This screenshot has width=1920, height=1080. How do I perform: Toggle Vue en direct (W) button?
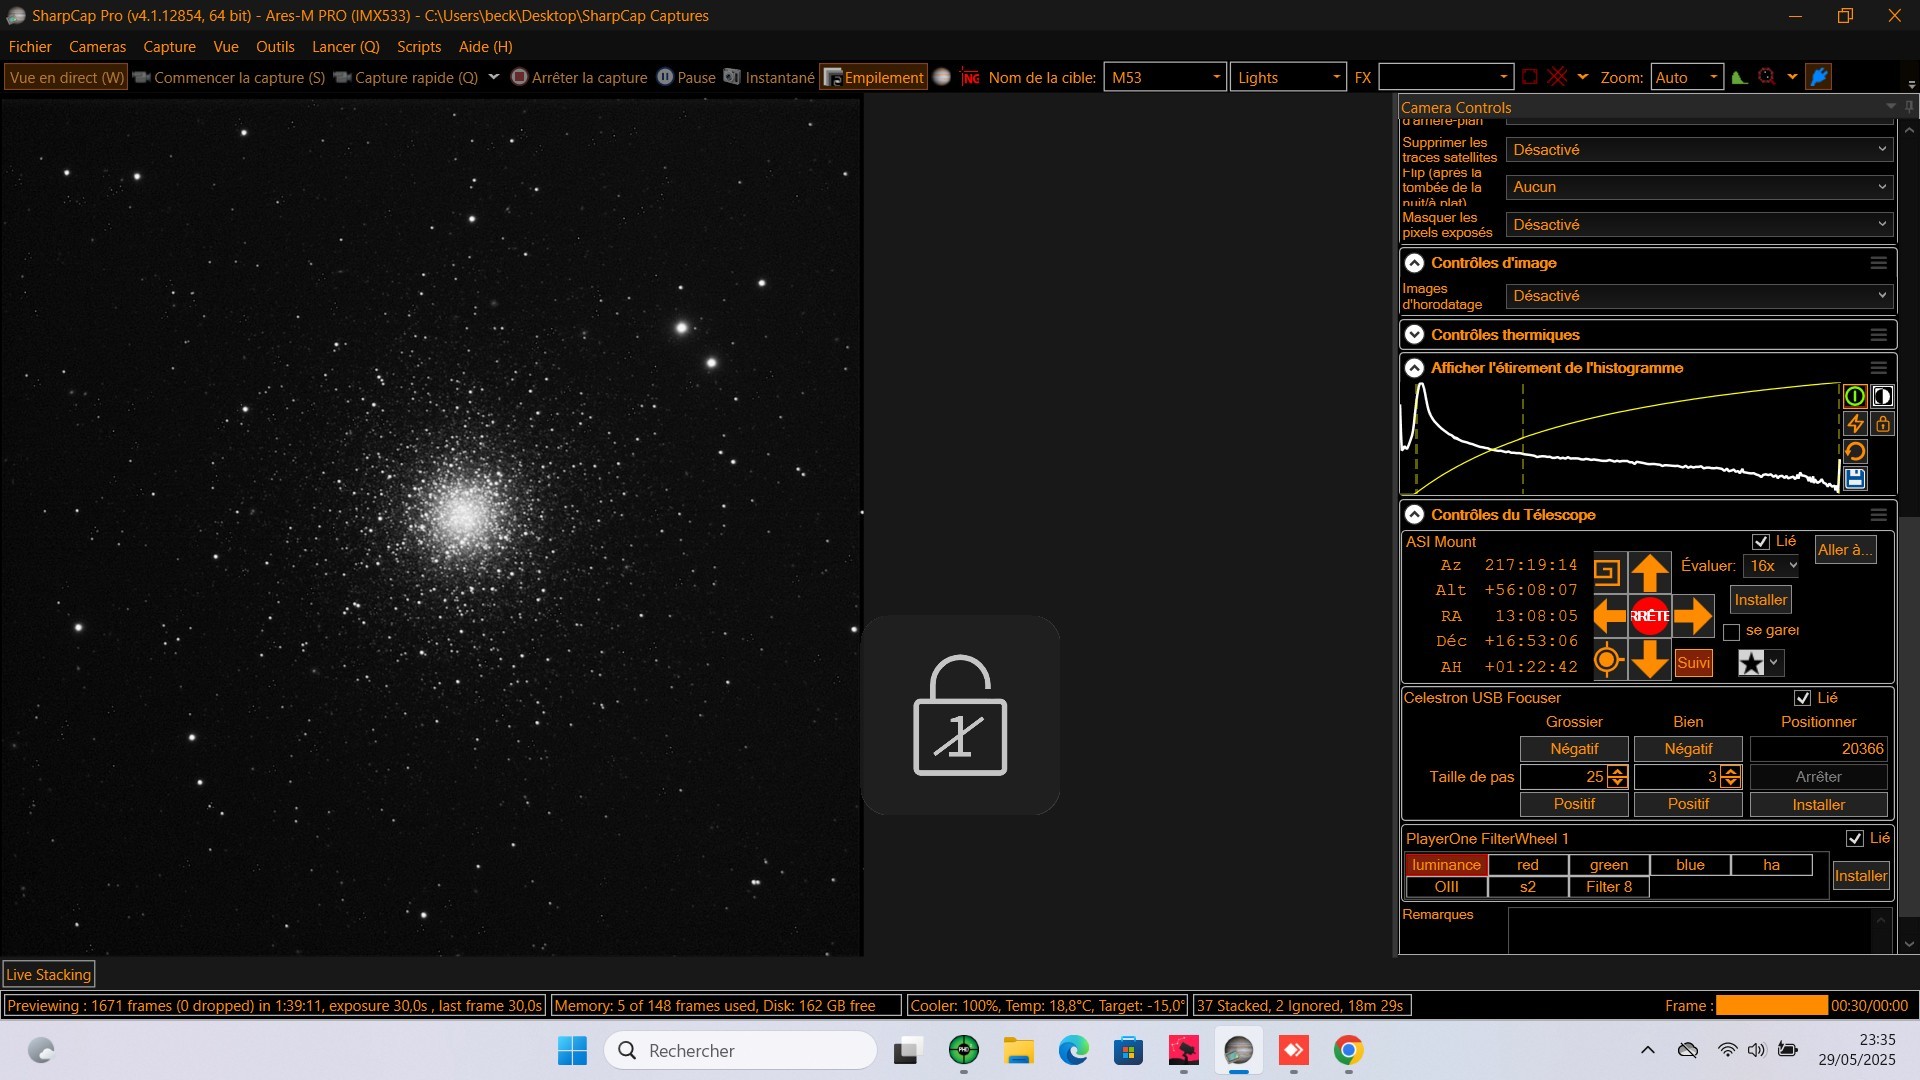[66, 77]
